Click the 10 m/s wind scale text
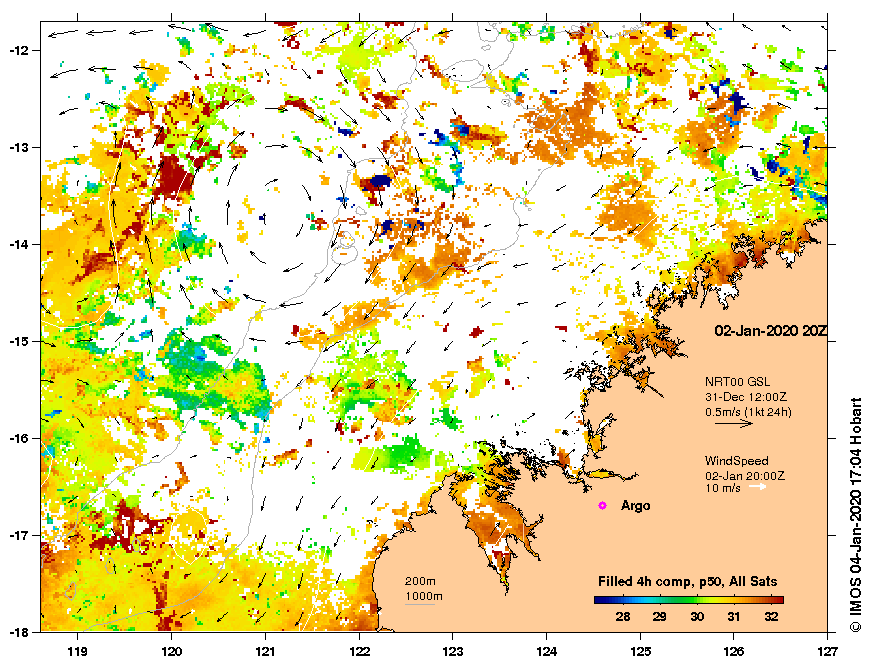This screenshot has width=871, height=666. click(x=723, y=488)
